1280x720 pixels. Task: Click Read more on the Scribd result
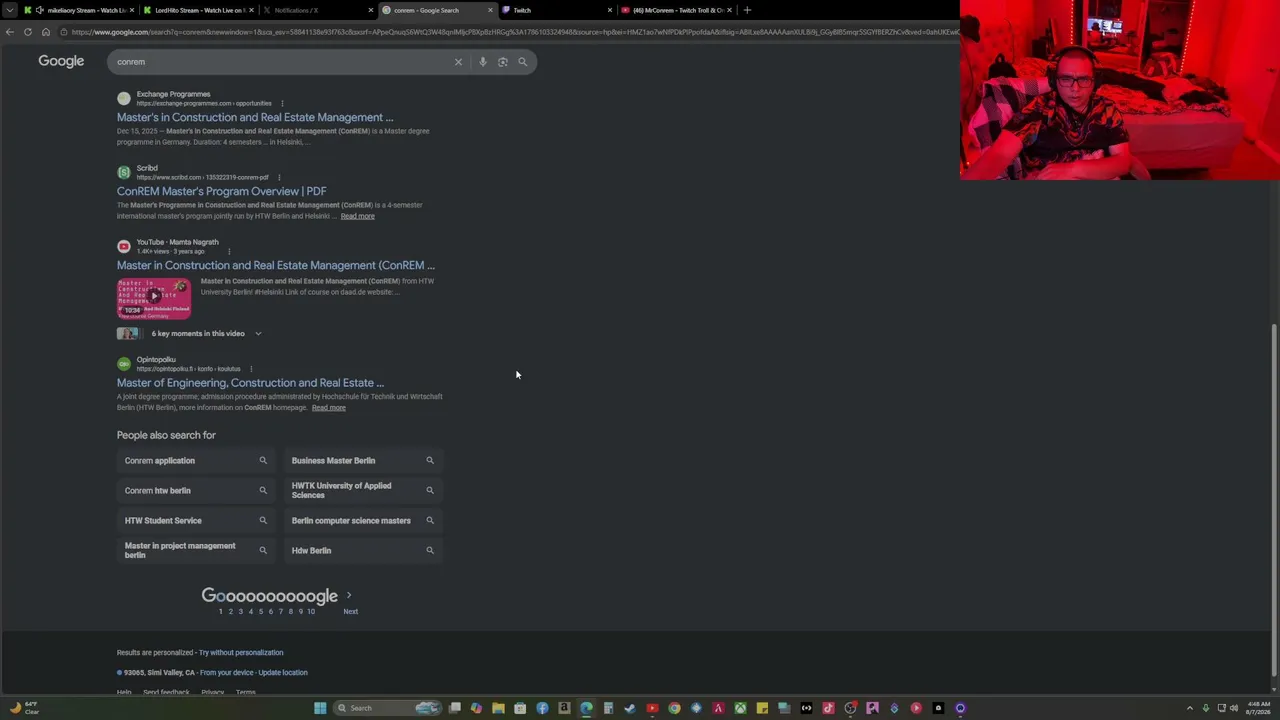pyautogui.click(x=357, y=216)
